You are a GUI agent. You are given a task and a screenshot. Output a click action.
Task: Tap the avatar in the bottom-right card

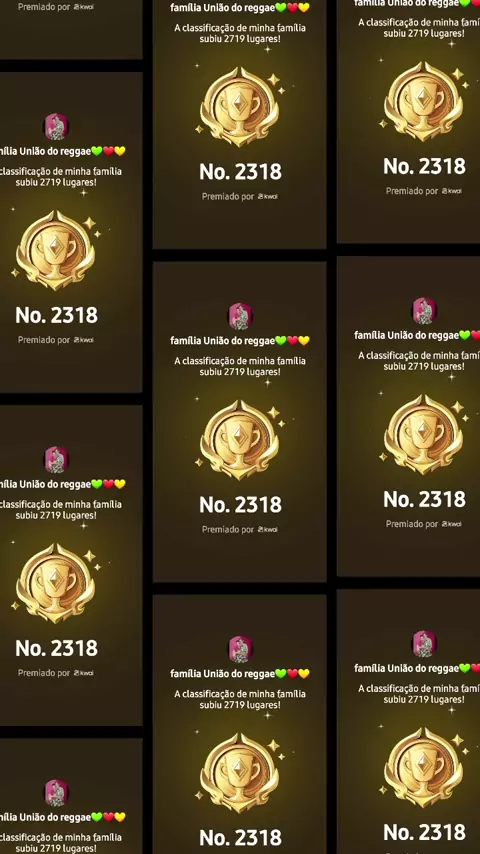(424, 644)
